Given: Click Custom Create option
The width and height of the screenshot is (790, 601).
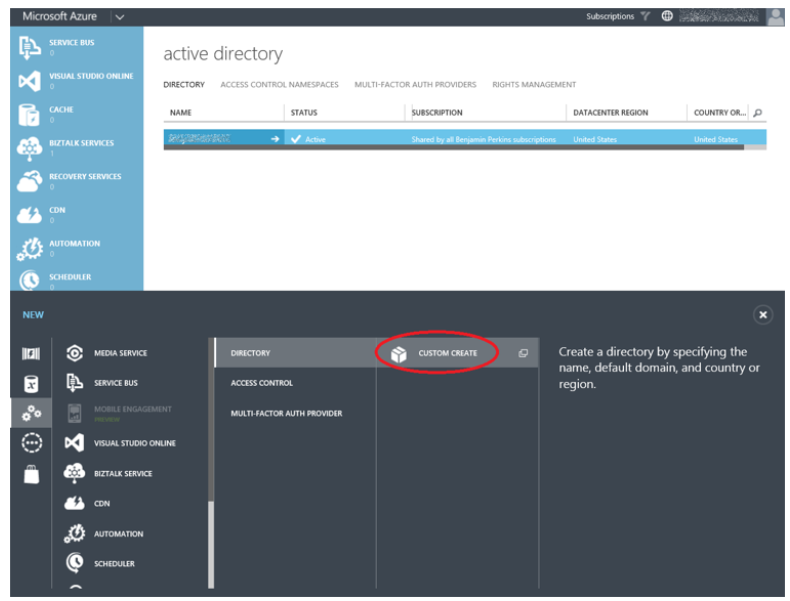Looking at the screenshot, I should click(x=447, y=353).
